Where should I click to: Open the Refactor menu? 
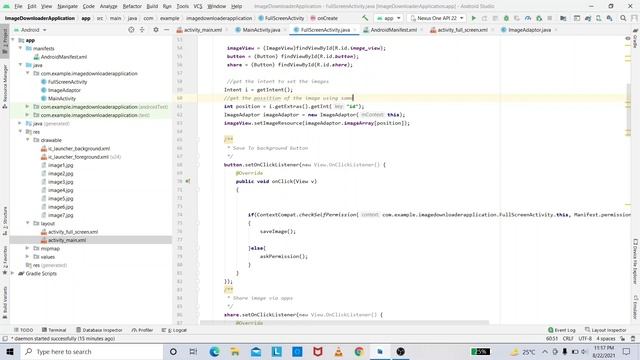click(x=132, y=6)
